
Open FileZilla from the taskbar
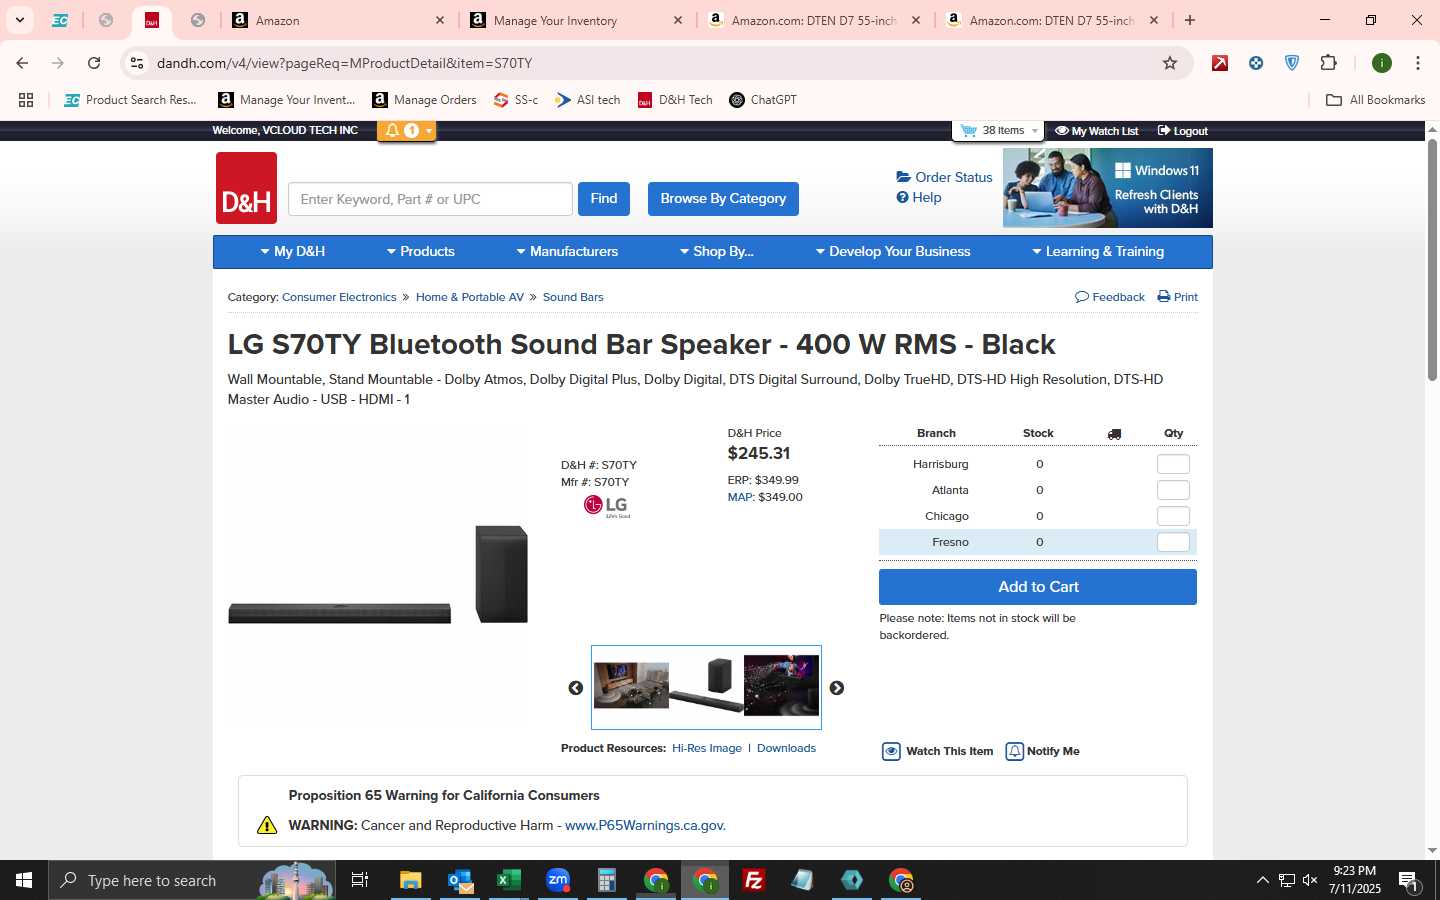754,880
